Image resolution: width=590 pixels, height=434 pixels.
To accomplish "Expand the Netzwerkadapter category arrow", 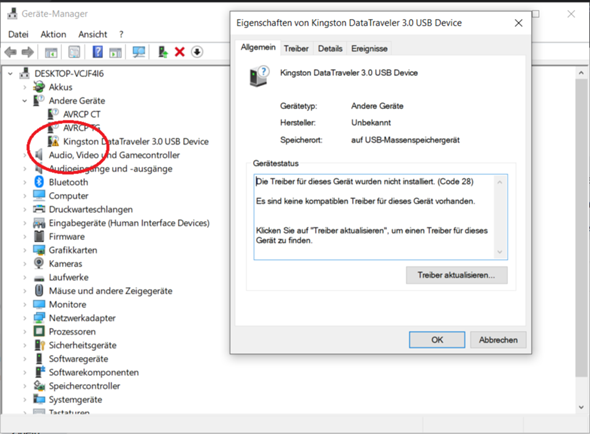I will pyautogui.click(x=25, y=318).
